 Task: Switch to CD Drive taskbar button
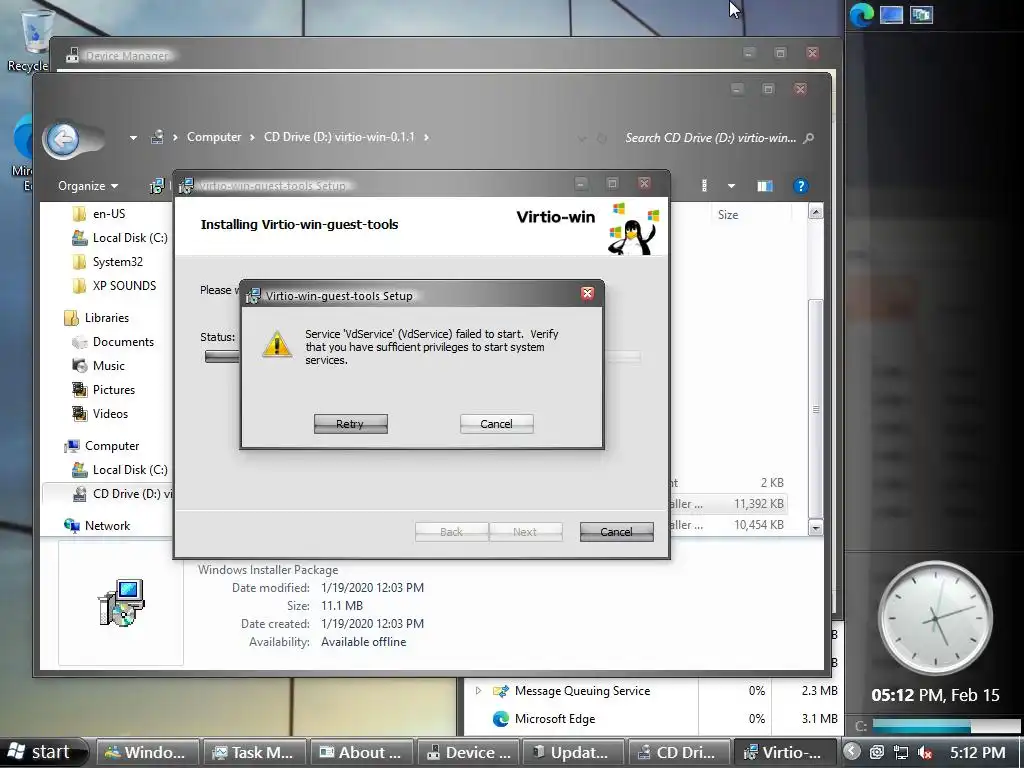point(681,753)
